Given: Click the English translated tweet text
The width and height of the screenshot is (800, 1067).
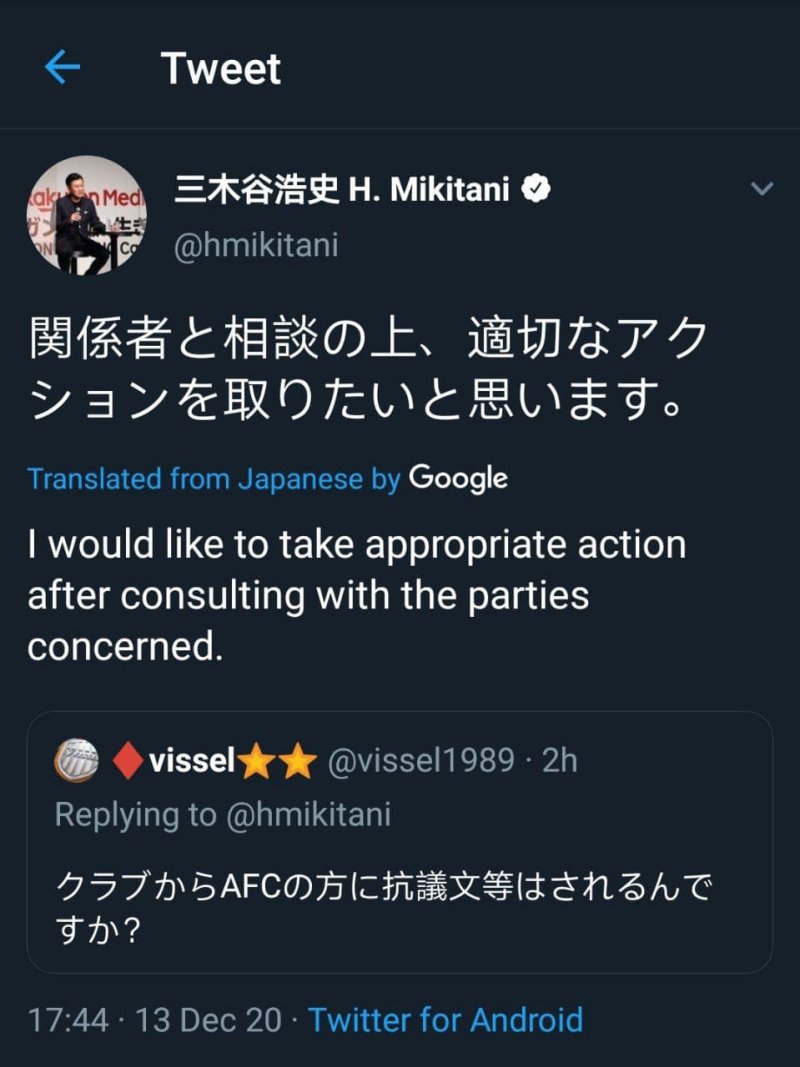Looking at the screenshot, I should pos(356,596).
